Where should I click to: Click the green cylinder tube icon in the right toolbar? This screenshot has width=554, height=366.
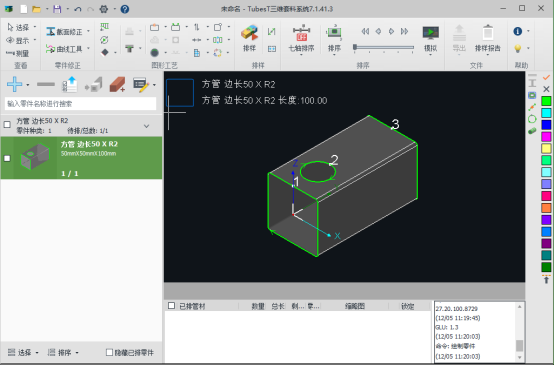(x=532, y=131)
